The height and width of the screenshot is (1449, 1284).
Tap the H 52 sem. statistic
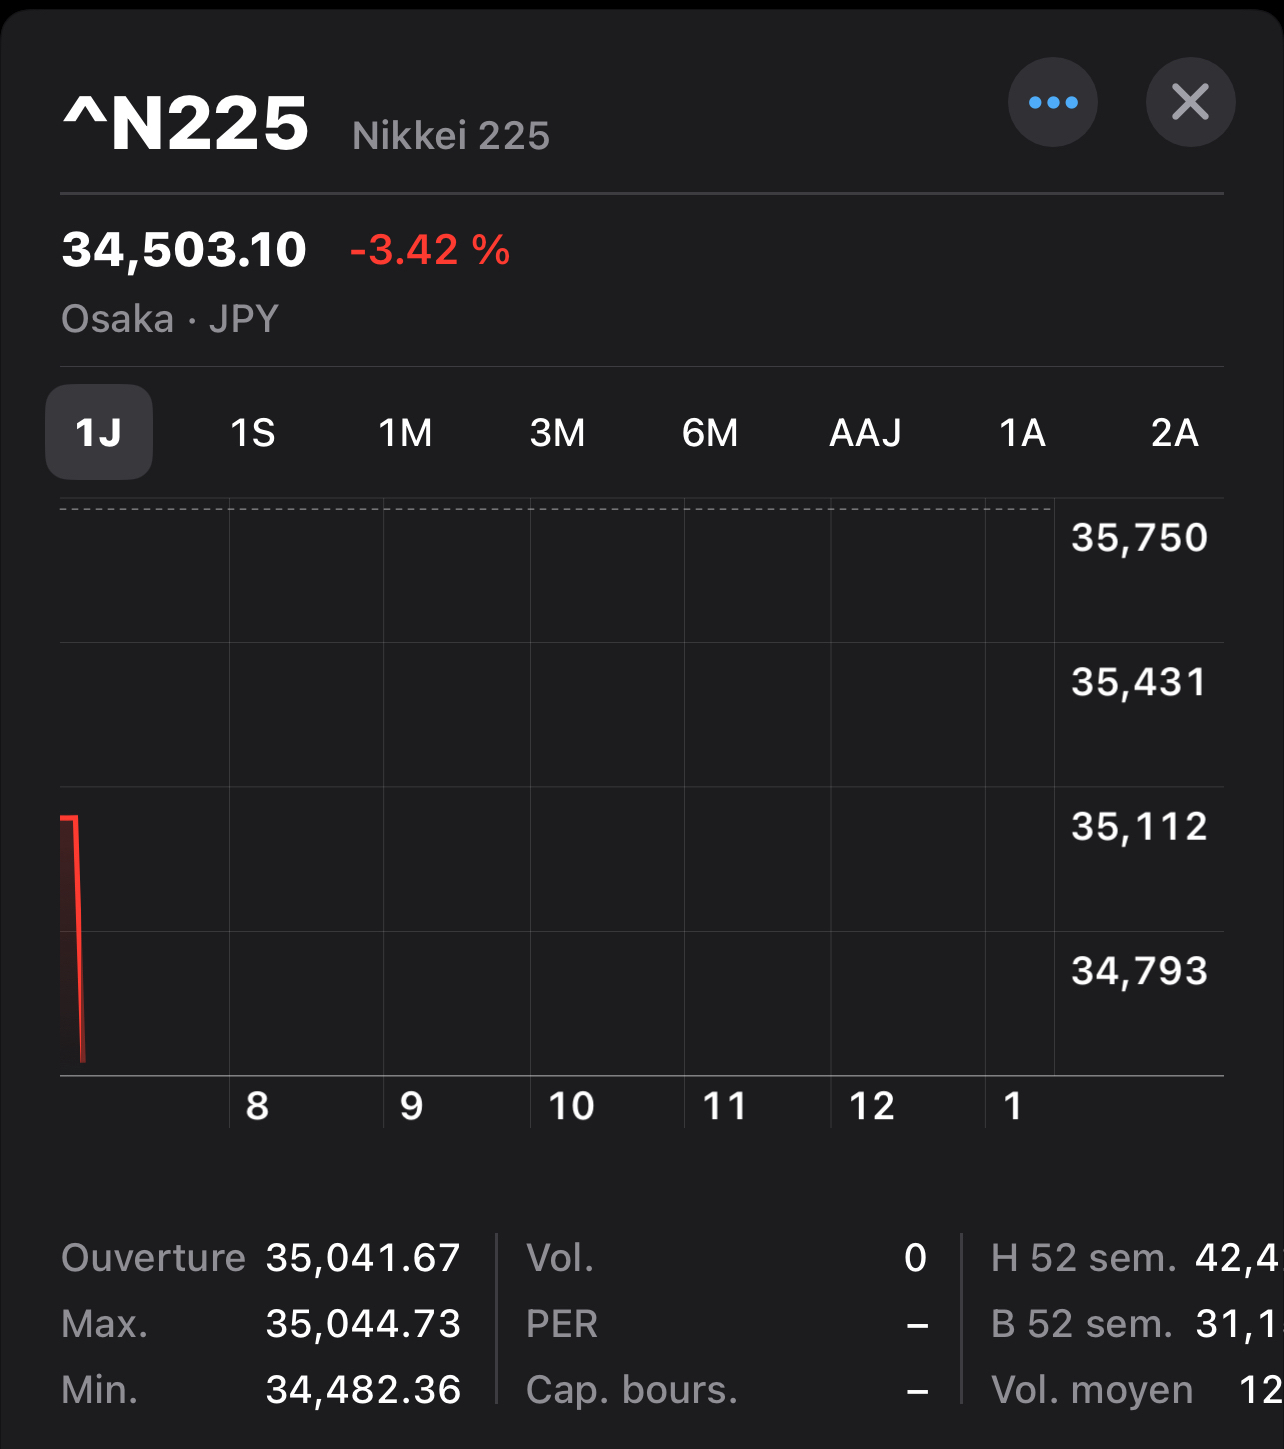1084,1258
